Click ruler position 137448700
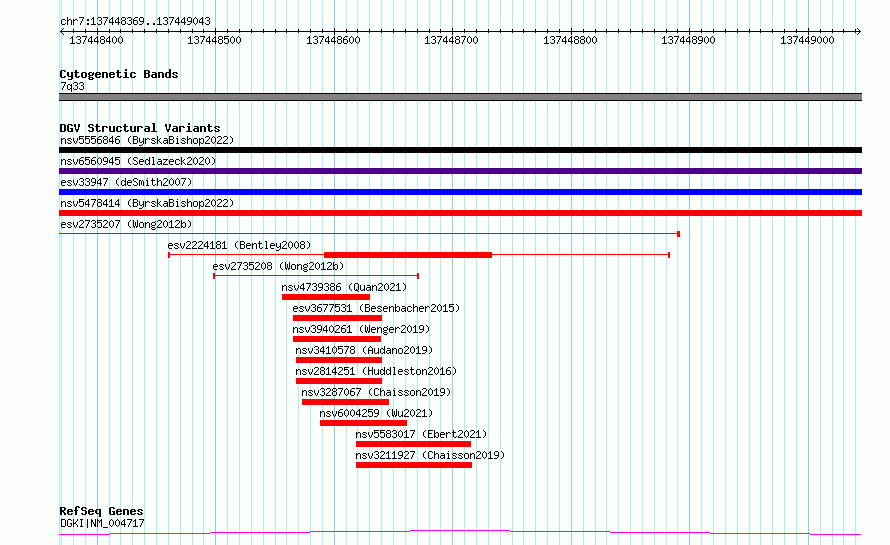 click(x=452, y=40)
